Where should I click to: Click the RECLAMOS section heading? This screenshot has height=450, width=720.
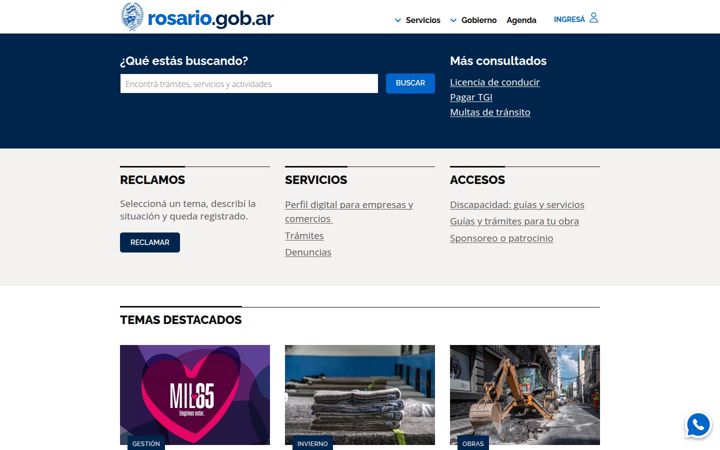click(152, 180)
